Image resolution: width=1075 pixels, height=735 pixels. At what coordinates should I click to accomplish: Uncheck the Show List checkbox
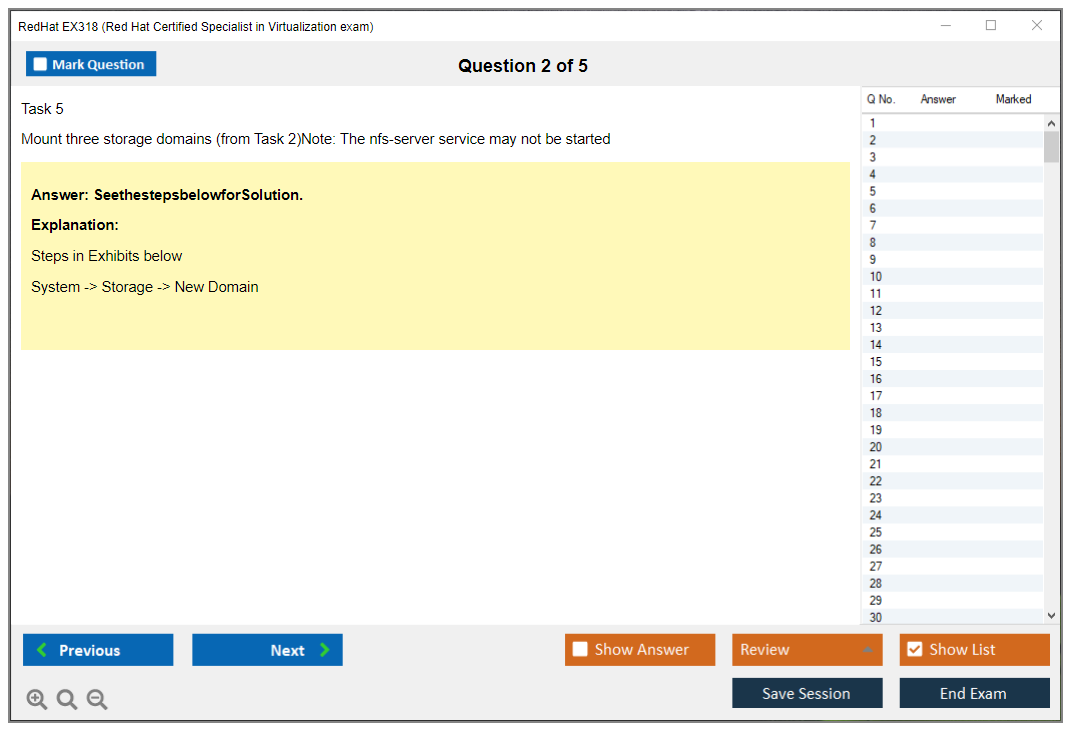tap(914, 650)
